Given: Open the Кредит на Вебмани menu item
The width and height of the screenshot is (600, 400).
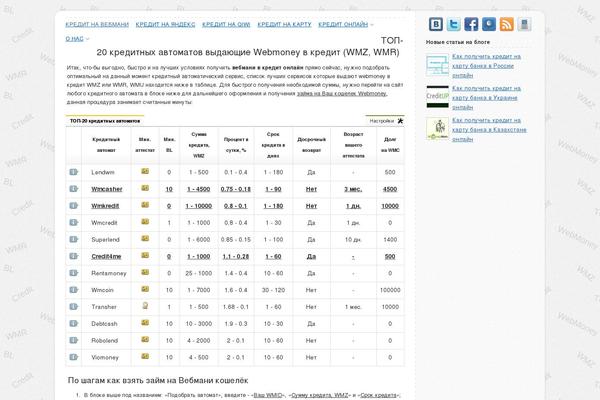Looking at the screenshot, I should click(97, 24).
